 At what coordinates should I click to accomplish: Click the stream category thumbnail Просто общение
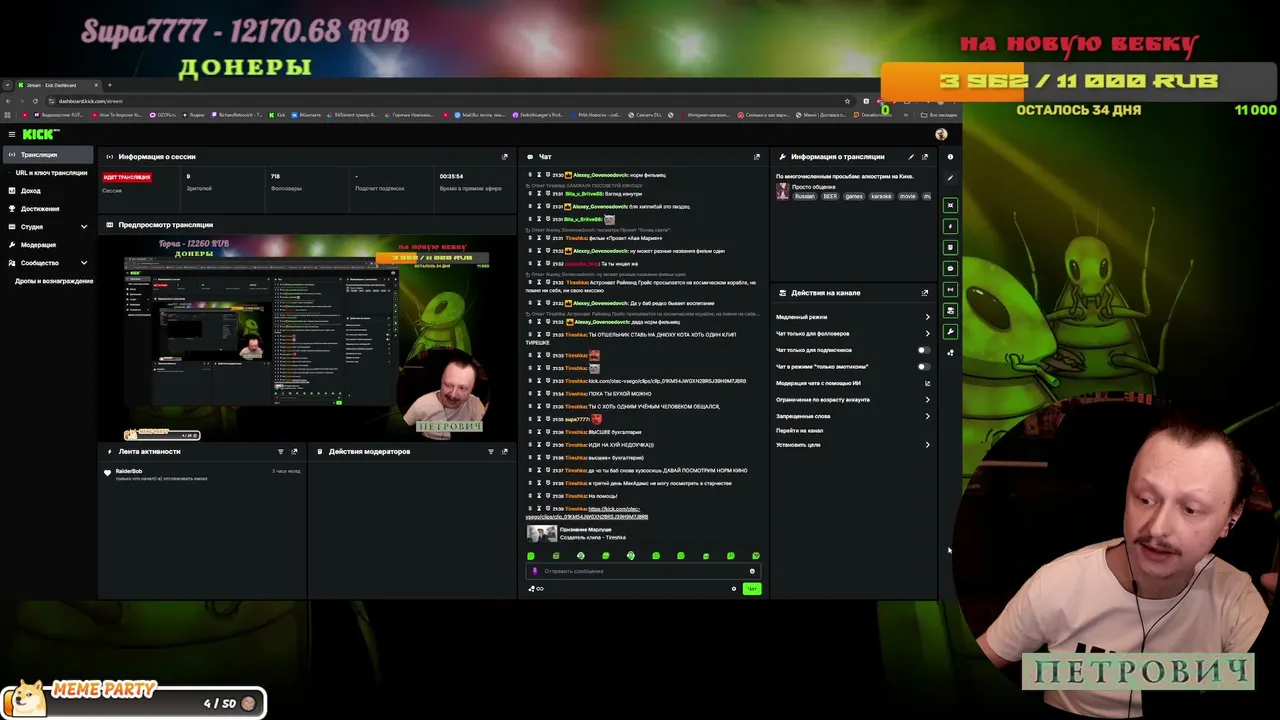[783, 192]
